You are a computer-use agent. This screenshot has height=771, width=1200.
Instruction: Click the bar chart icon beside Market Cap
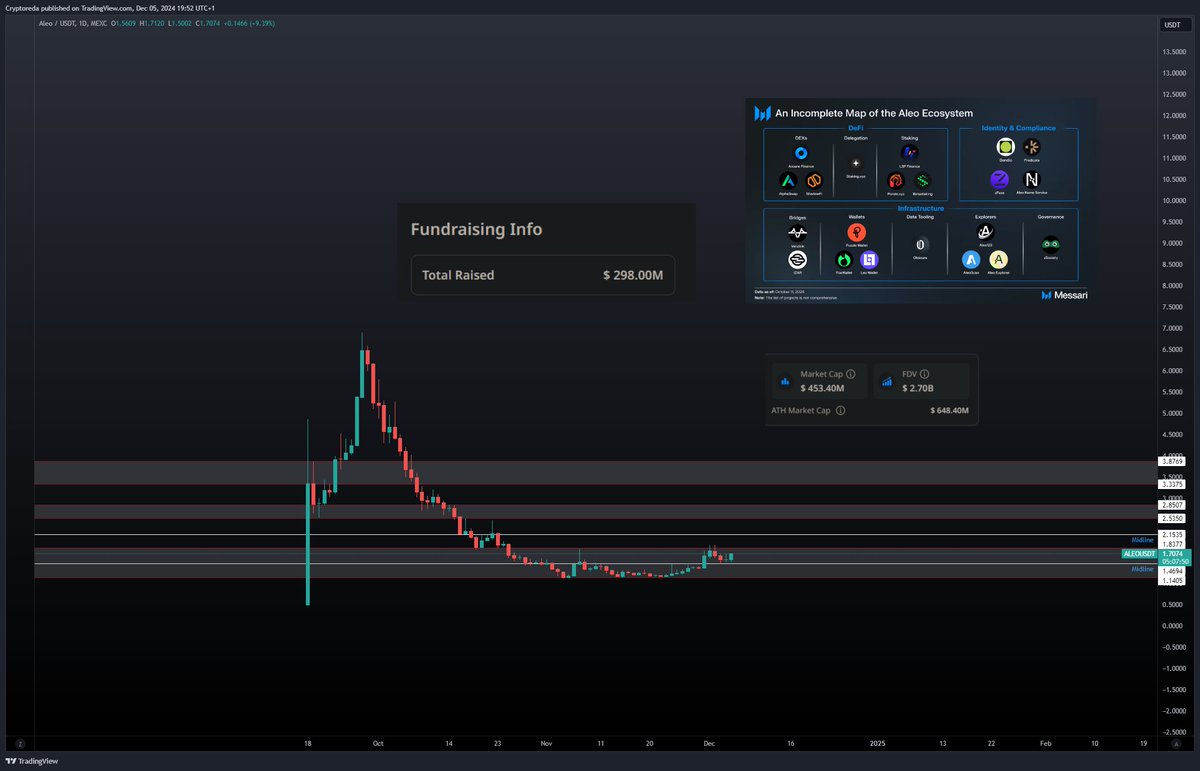point(785,381)
